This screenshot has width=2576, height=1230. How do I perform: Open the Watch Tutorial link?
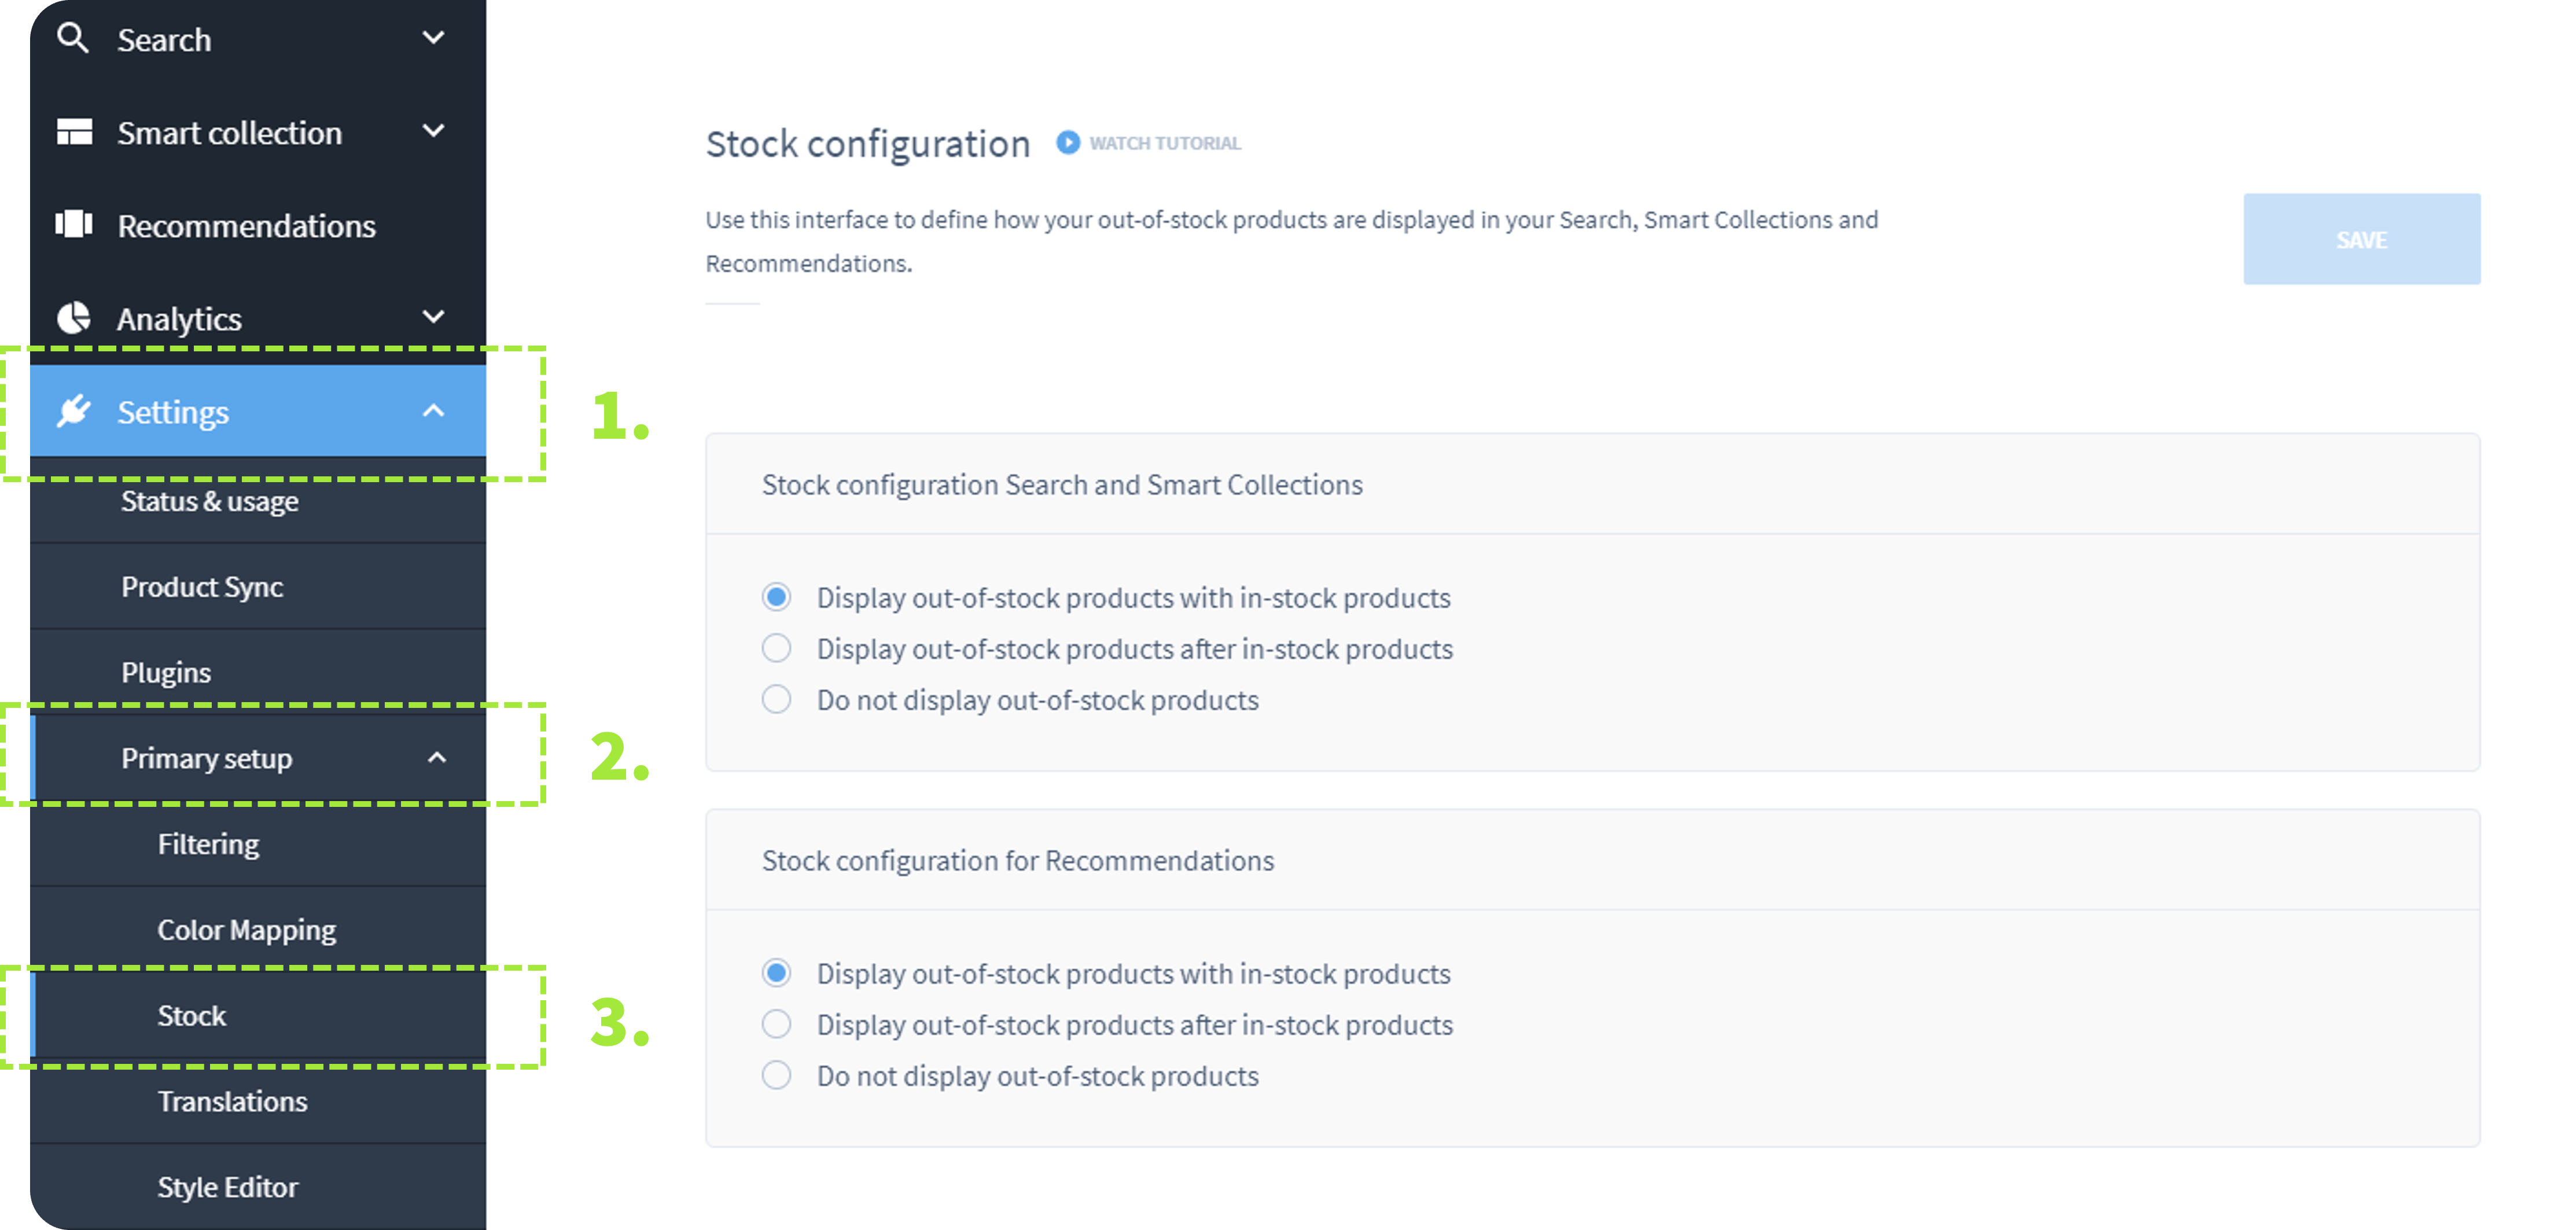coord(1164,143)
